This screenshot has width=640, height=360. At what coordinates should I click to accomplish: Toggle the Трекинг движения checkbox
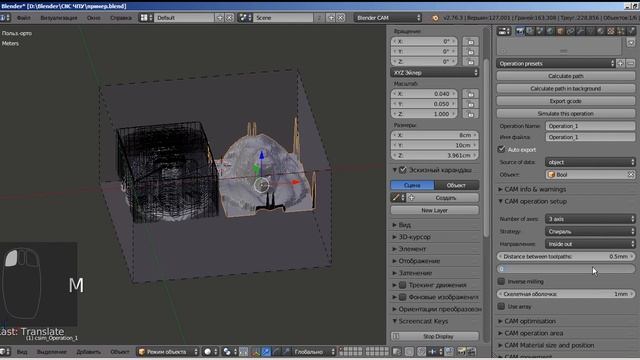pyautogui.click(x=403, y=285)
